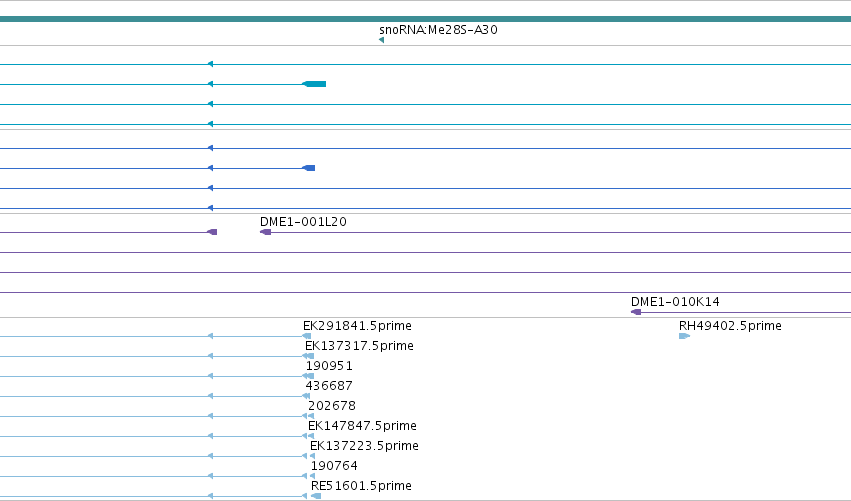Click the EK291841.5prime label

click(357, 325)
